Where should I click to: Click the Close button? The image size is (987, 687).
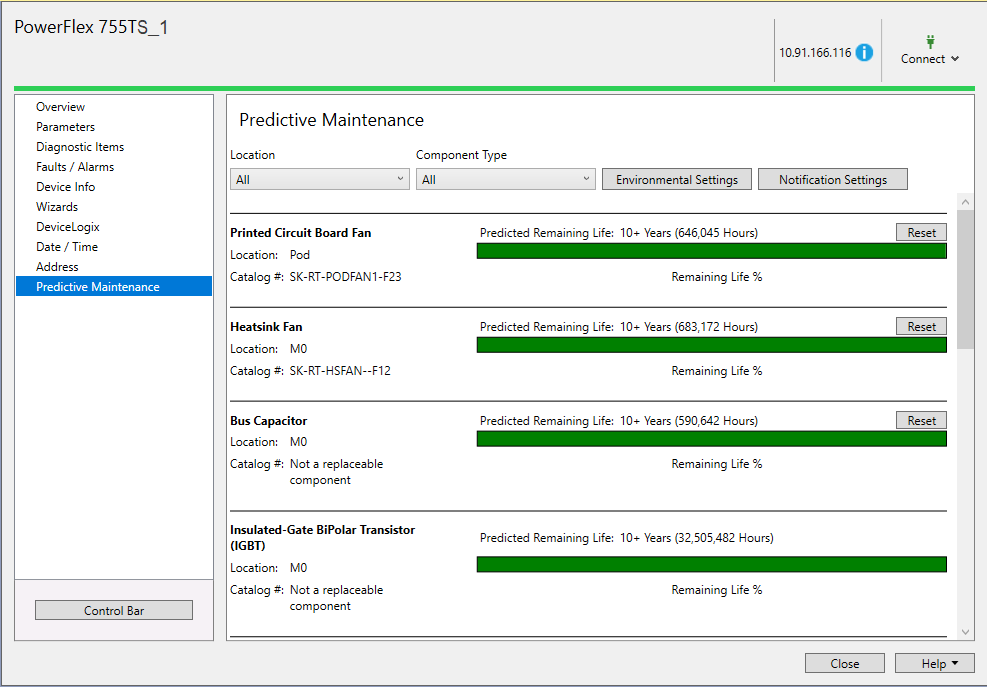(x=845, y=663)
